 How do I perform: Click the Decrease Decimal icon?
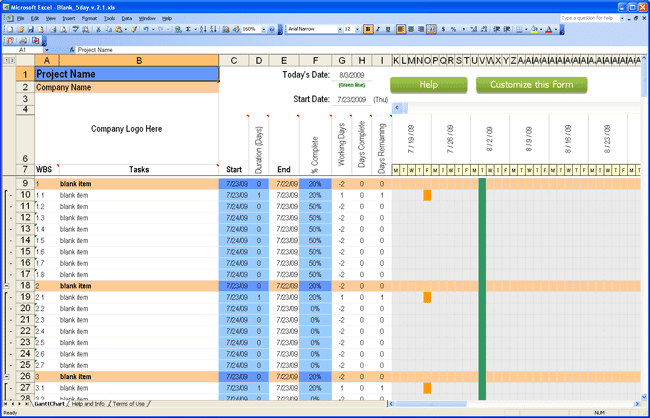click(483, 29)
